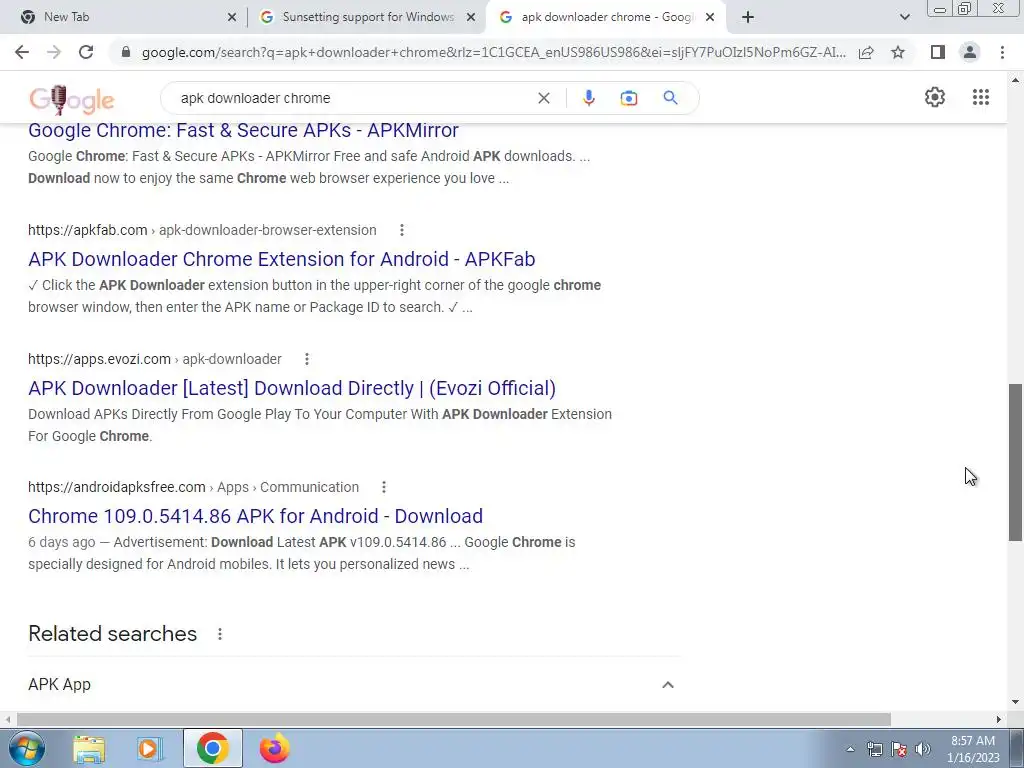Close the New Tab tab
Screen dimensions: 1024x768
click(x=232, y=18)
